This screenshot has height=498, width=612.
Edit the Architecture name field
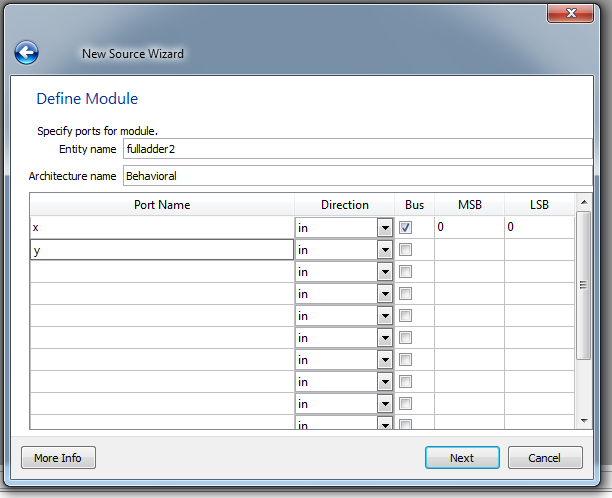(x=355, y=176)
